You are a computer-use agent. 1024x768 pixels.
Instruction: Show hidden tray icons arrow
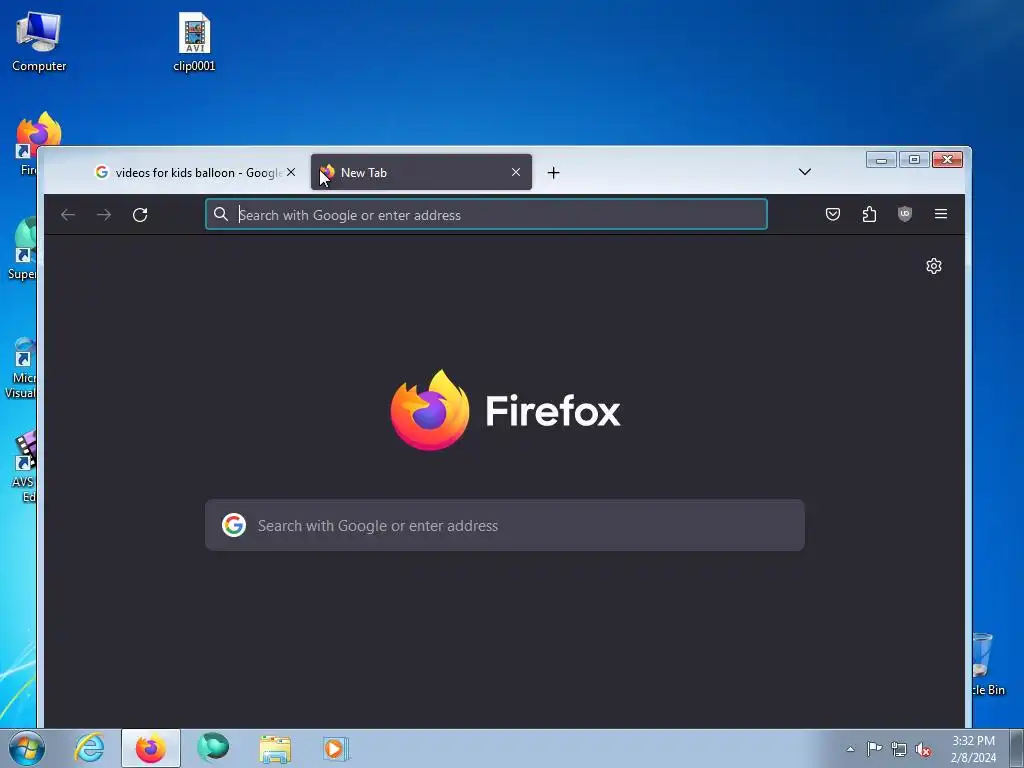click(x=850, y=749)
